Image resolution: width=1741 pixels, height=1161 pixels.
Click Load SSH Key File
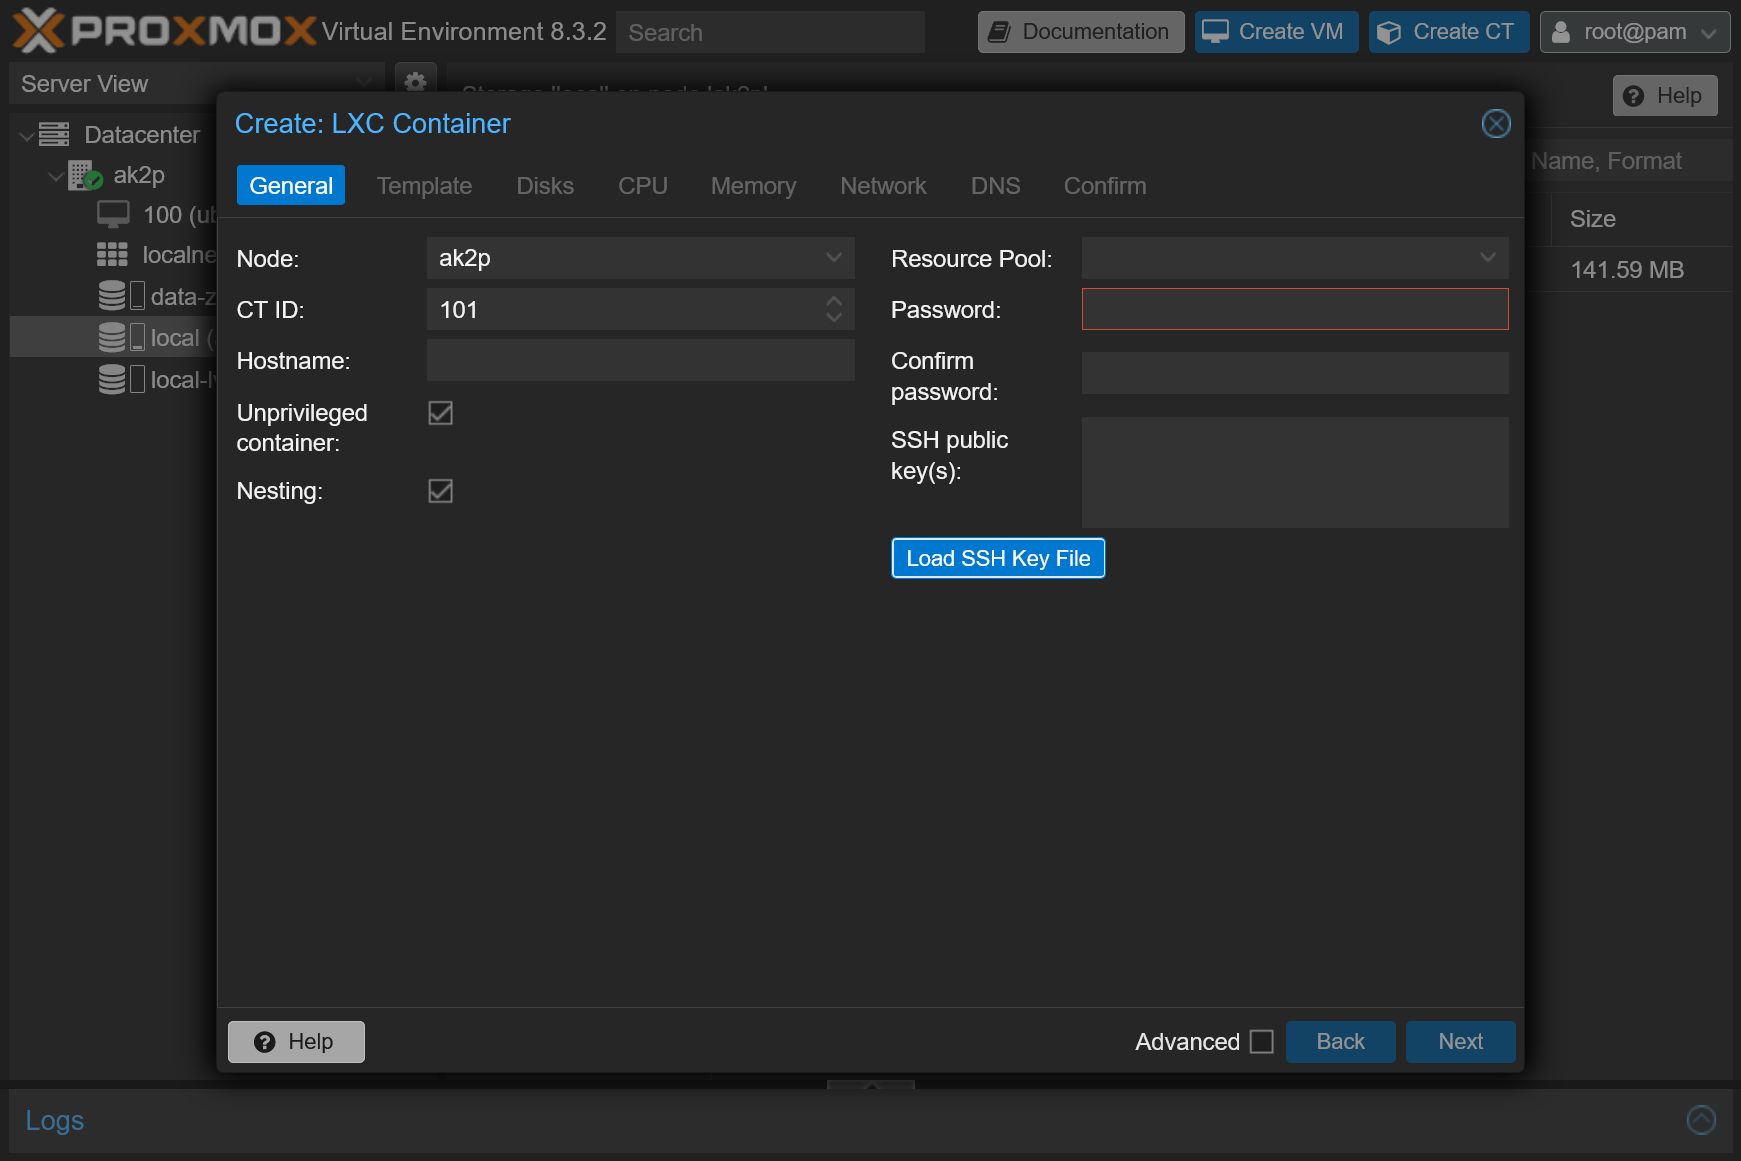click(x=998, y=558)
